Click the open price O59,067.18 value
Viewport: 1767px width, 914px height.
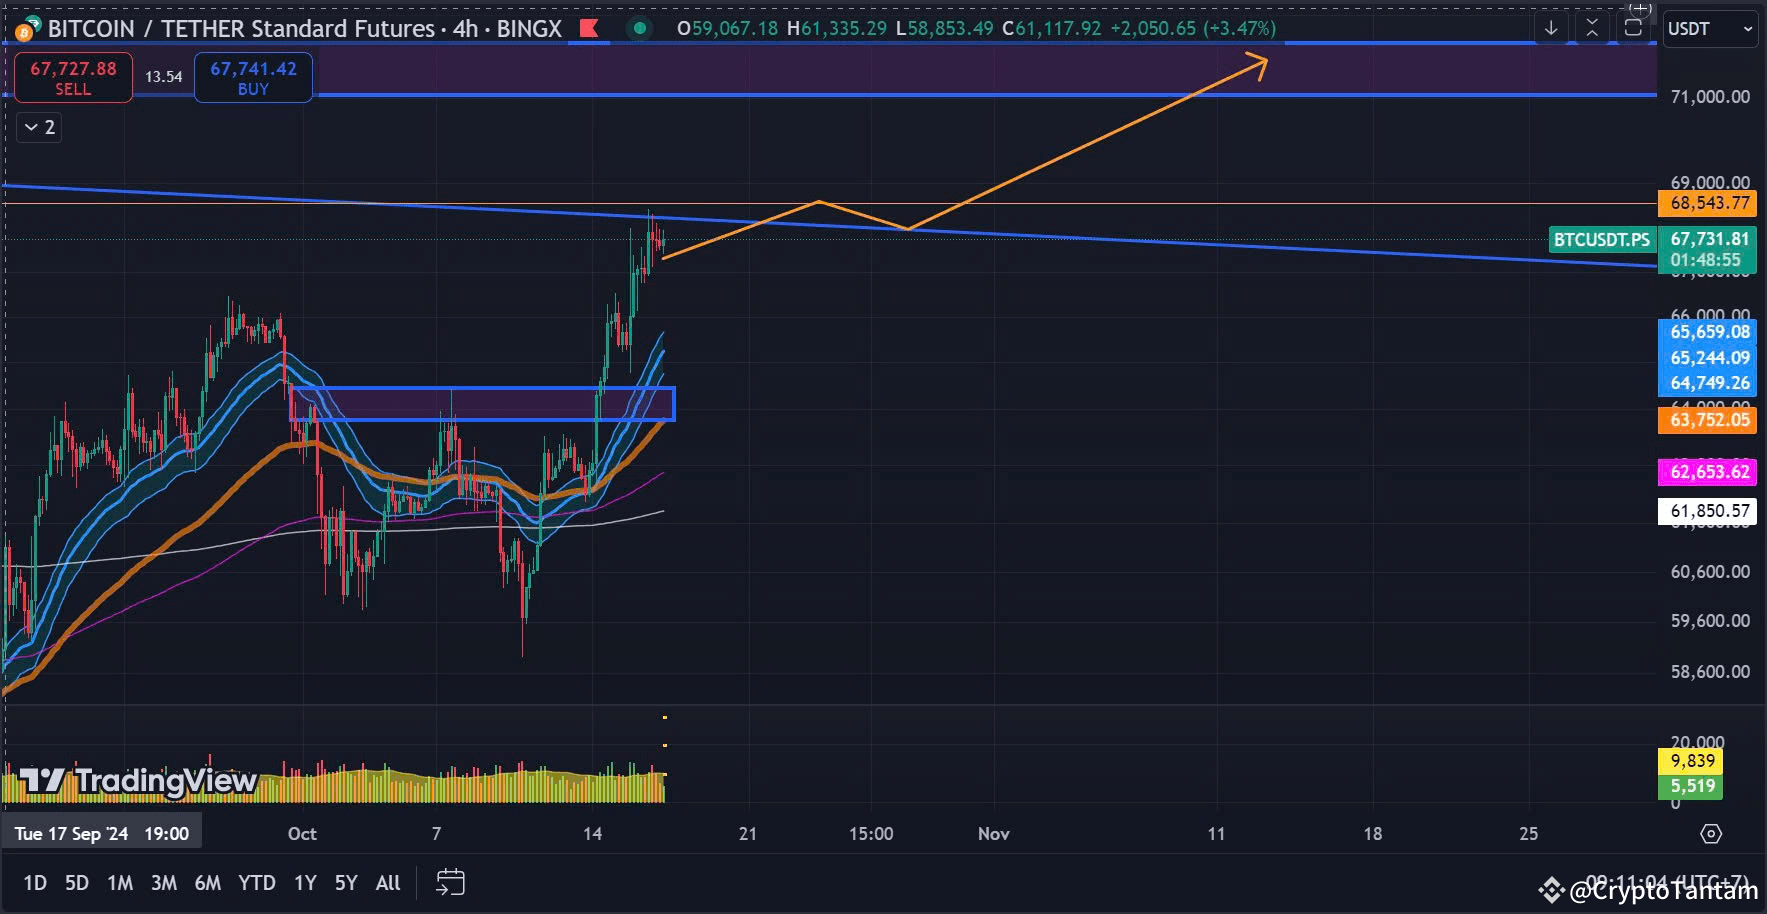click(x=727, y=28)
